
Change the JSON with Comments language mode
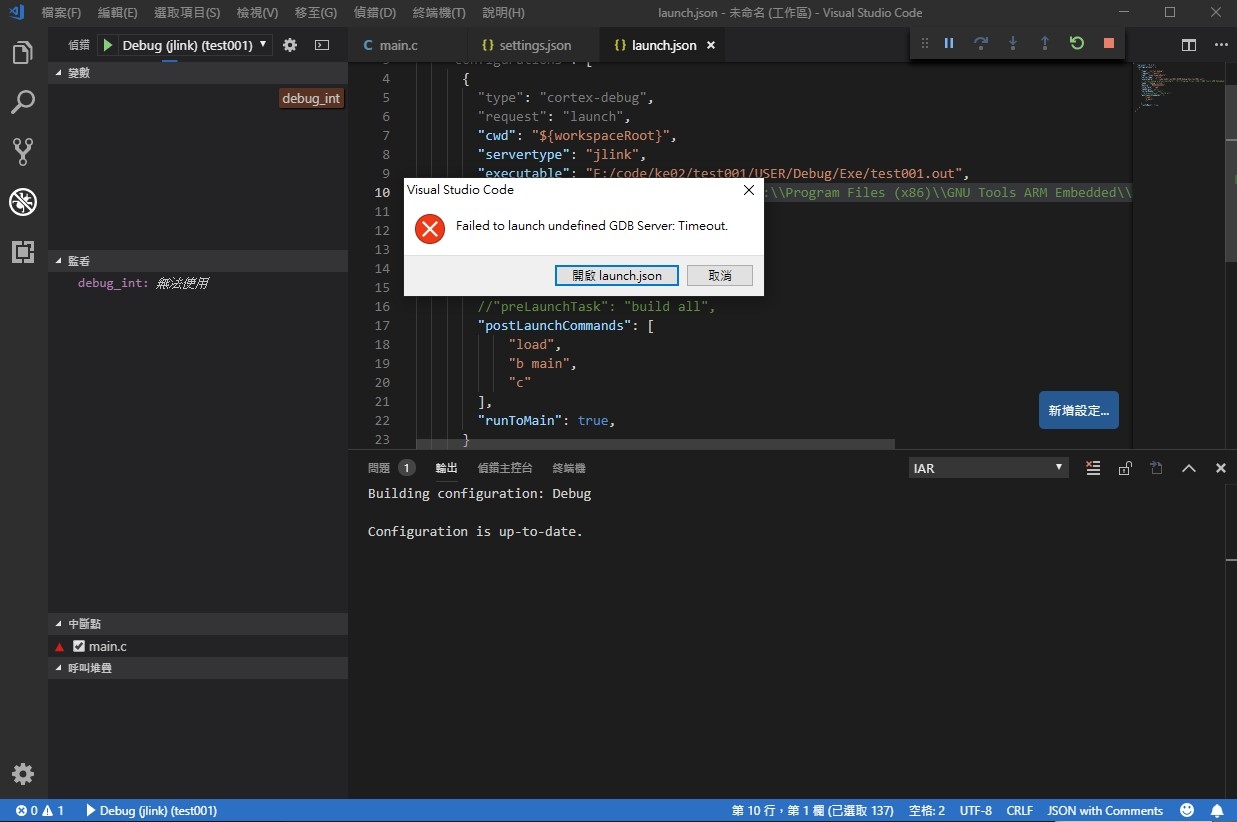coord(1105,810)
